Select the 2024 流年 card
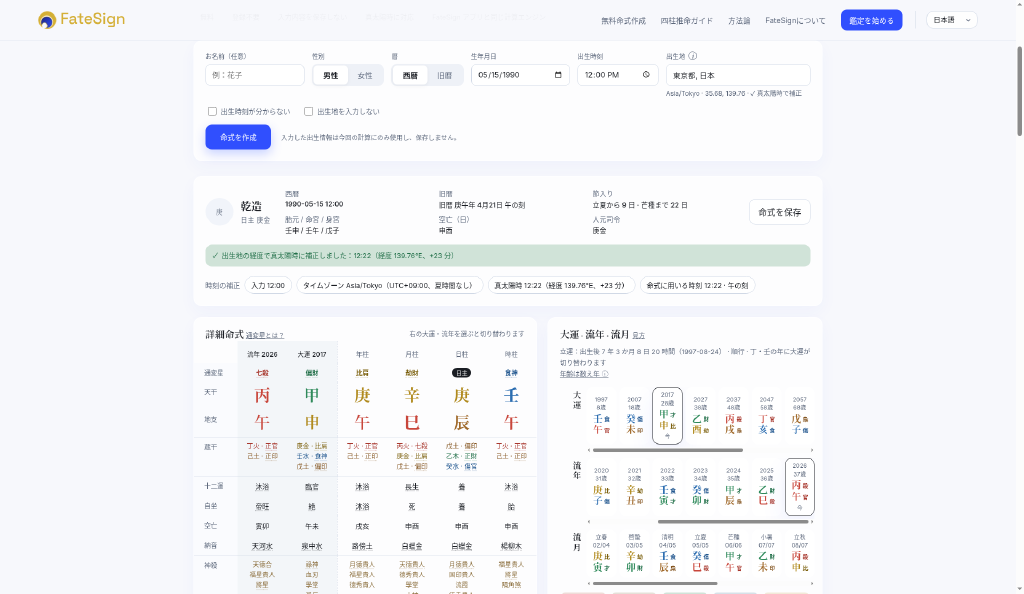The image size is (1024, 594). (x=733, y=486)
